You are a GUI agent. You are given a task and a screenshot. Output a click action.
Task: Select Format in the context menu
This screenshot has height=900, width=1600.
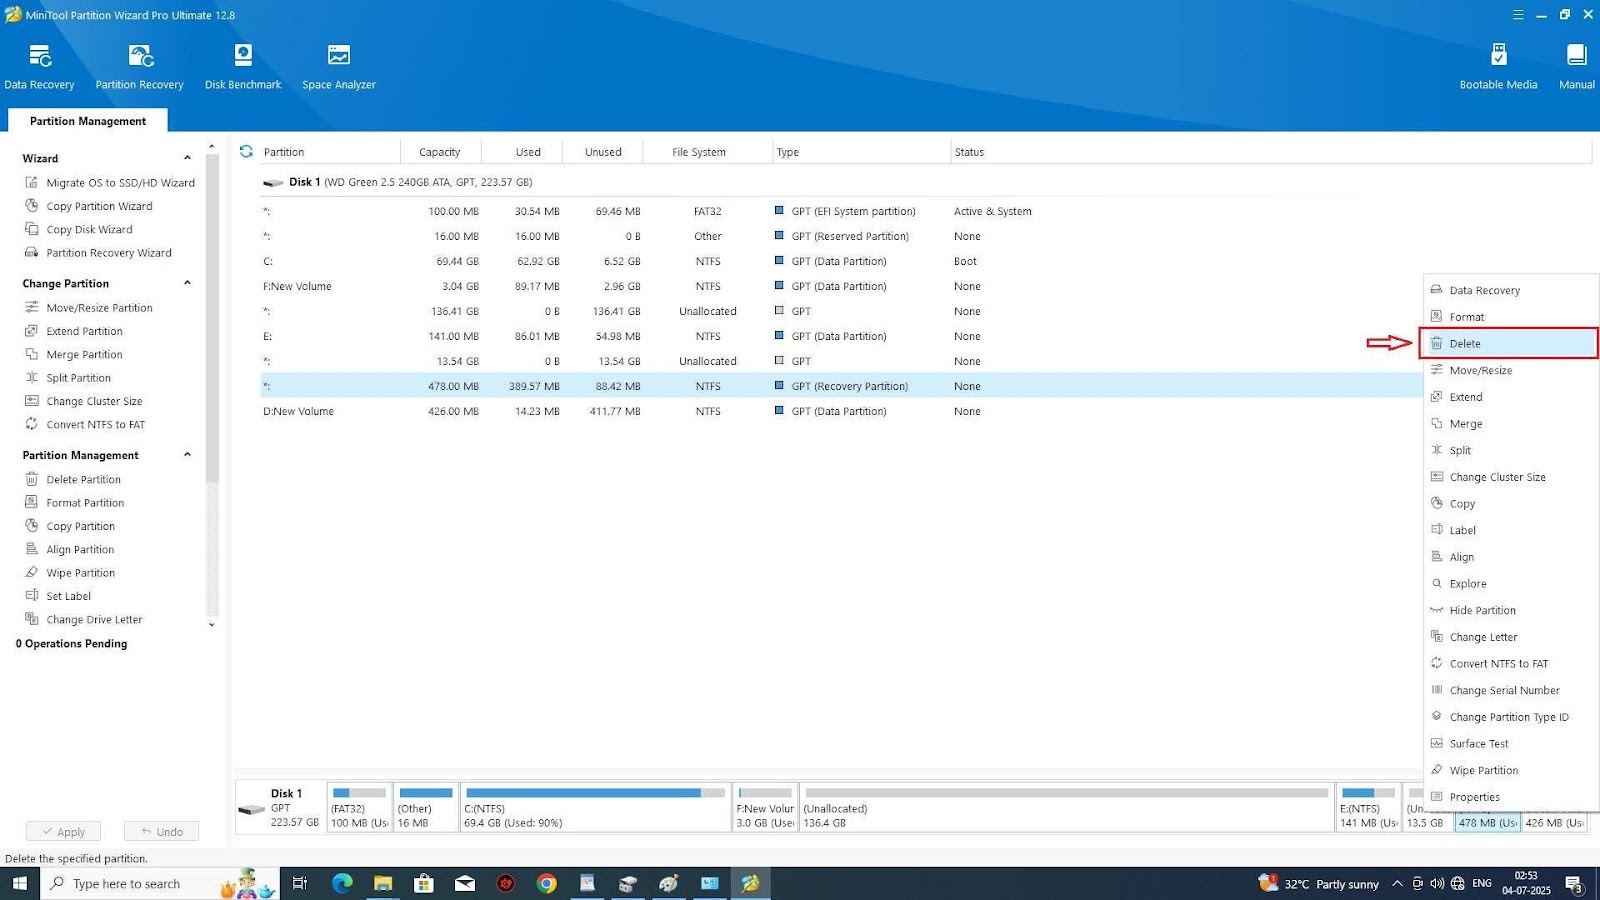click(x=1509, y=317)
